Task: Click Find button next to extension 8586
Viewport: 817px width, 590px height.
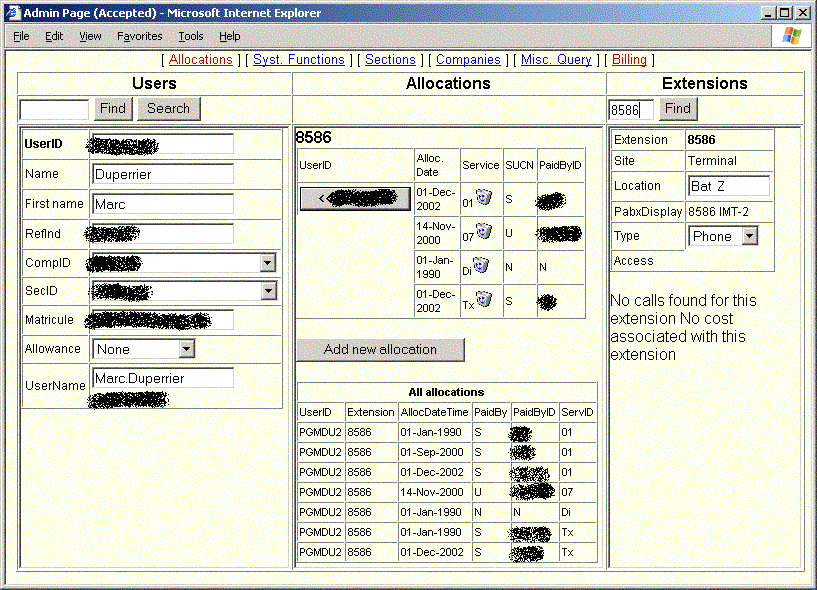Action: point(677,108)
